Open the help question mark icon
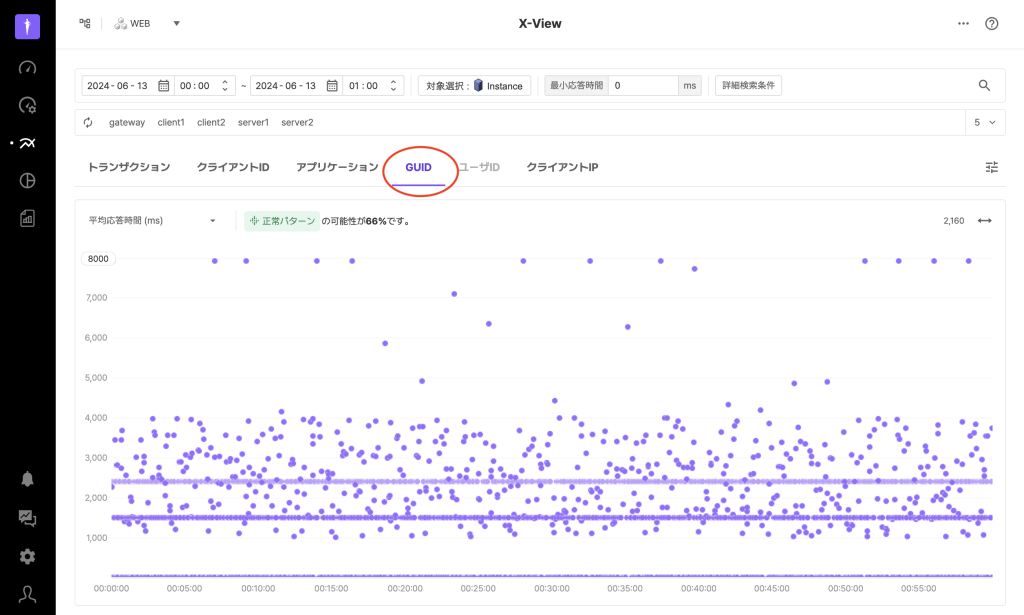 point(991,23)
